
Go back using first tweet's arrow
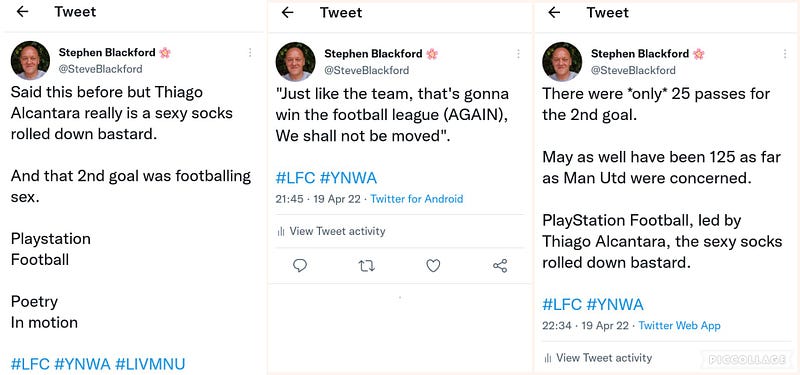(22, 12)
